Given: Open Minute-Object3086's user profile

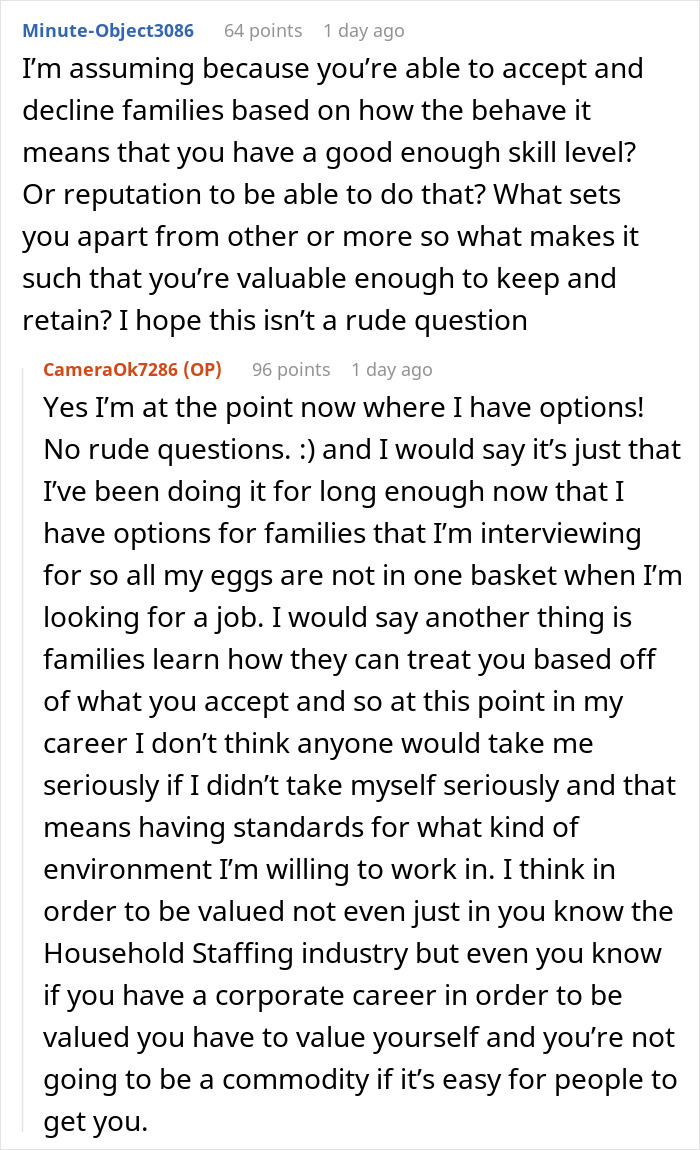Looking at the screenshot, I should point(108,31).
